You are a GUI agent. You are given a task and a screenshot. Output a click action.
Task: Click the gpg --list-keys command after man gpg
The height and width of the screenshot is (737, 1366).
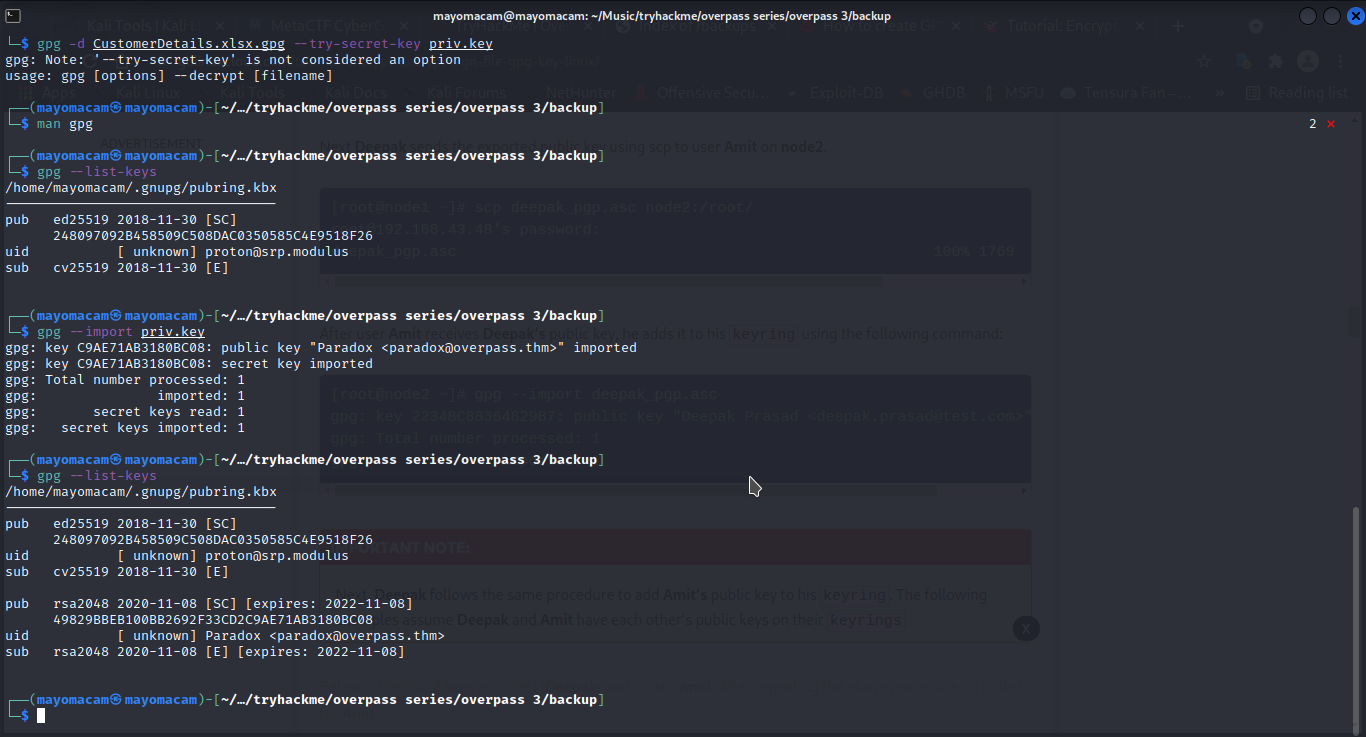point(97,172)
